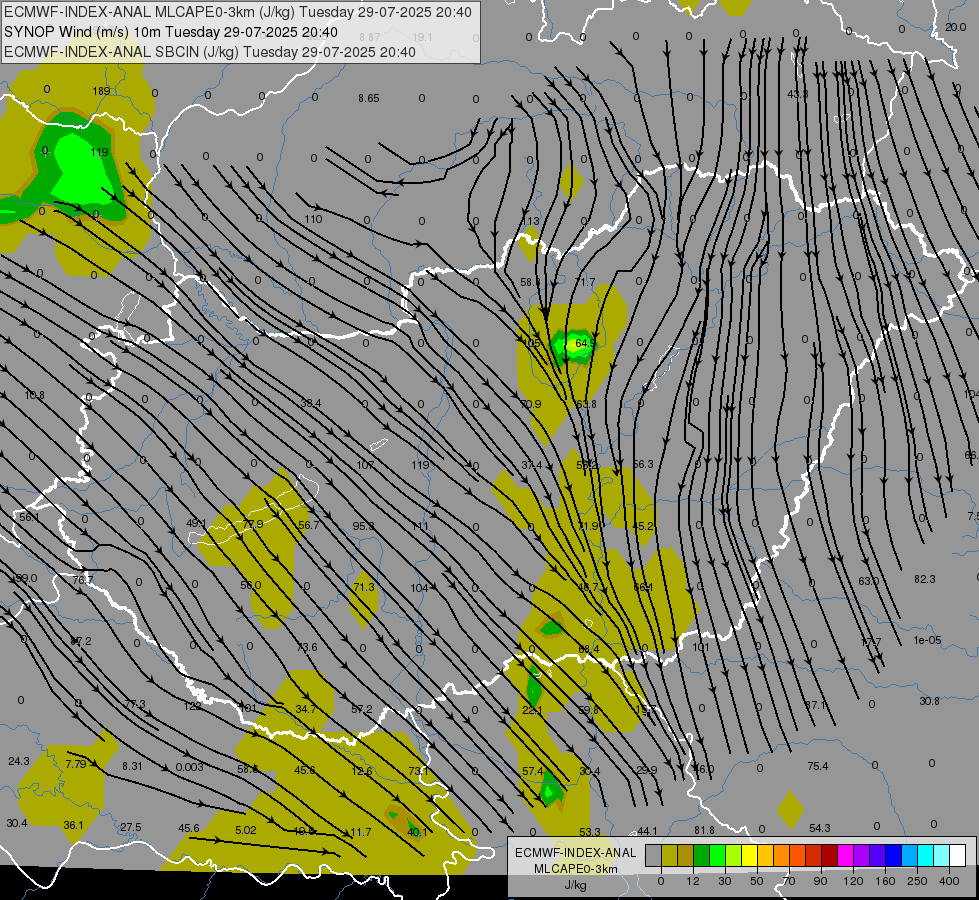Click the map value 20.0
The image size is (979, 900).
click(x=955, y=27)
